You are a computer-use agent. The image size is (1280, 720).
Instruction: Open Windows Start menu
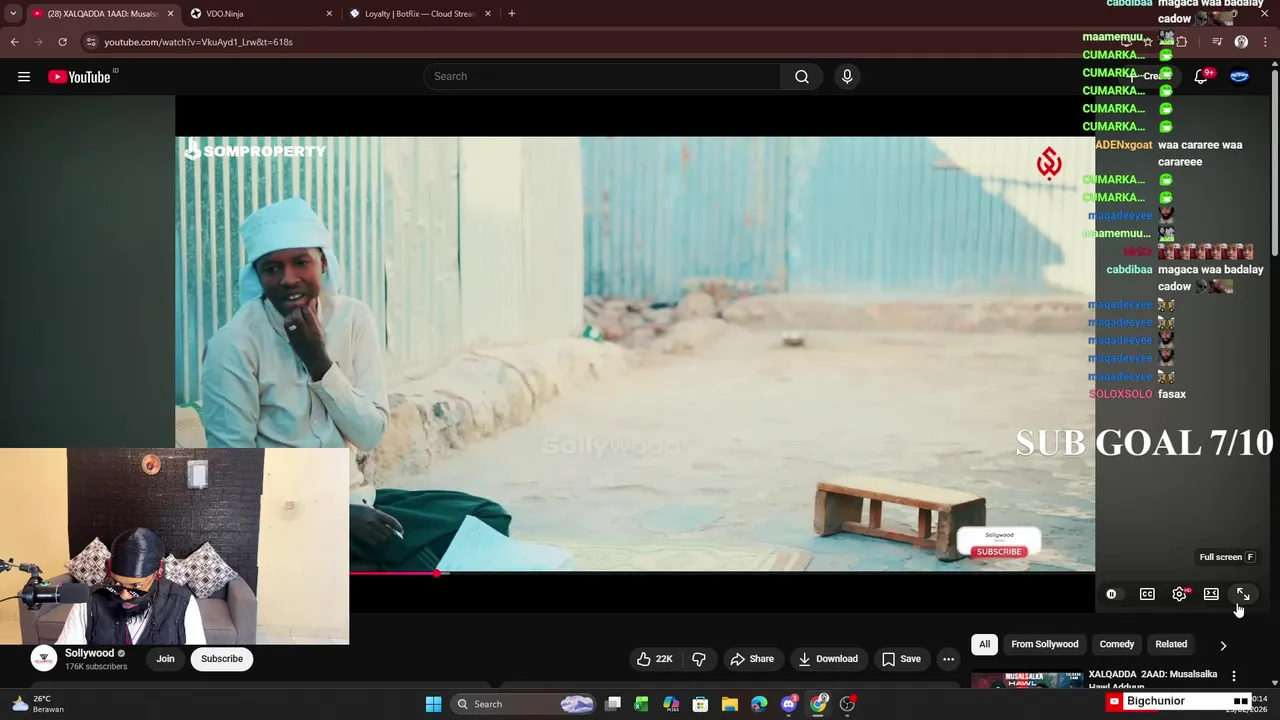[433, 704]
